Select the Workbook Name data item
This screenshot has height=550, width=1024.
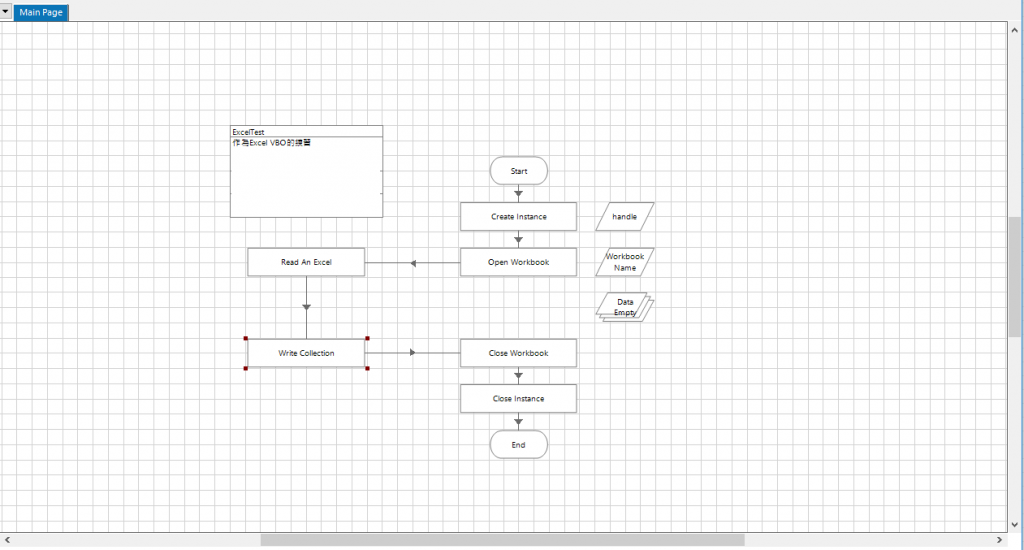click(625, 262)
